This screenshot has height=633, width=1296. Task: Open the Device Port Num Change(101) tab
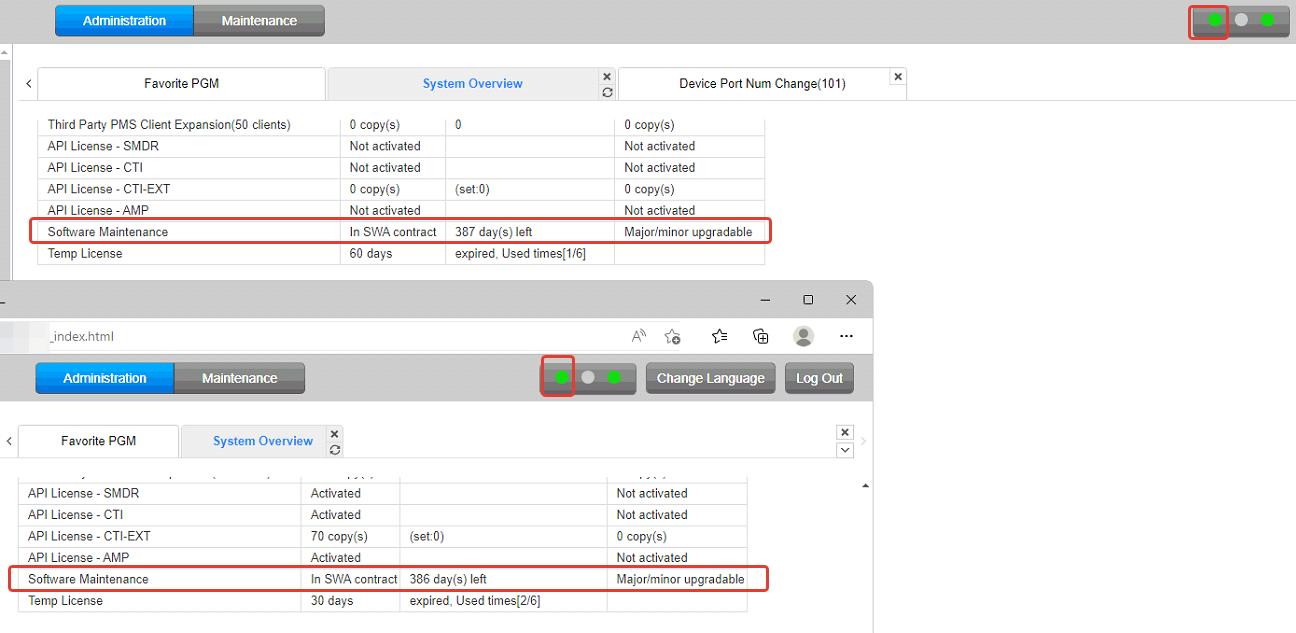coord(762,84)
